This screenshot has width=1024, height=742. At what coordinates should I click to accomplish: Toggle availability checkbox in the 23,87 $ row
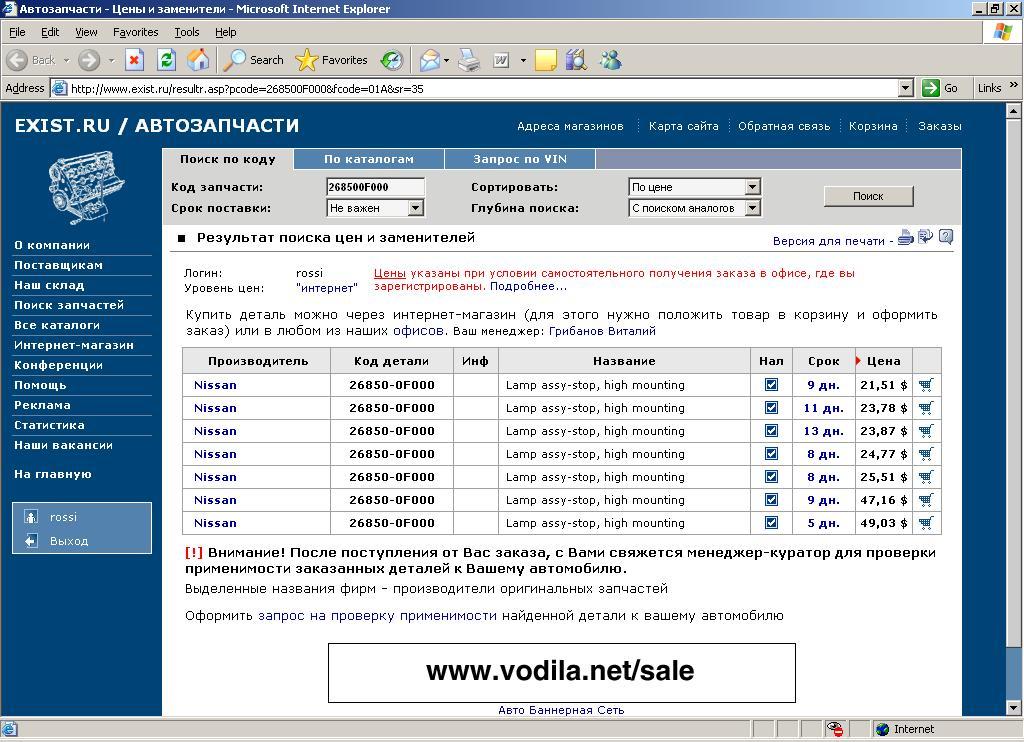[771, 430]
